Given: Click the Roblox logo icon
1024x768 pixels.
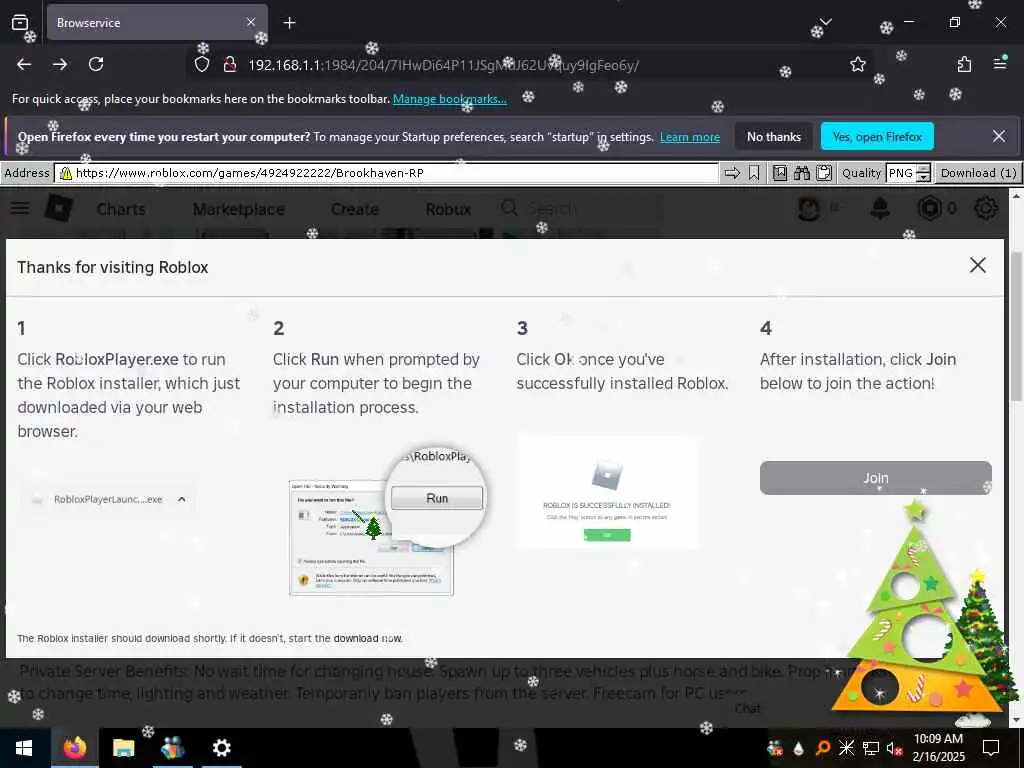Looking at the screenshot, I should coord(59,209).
